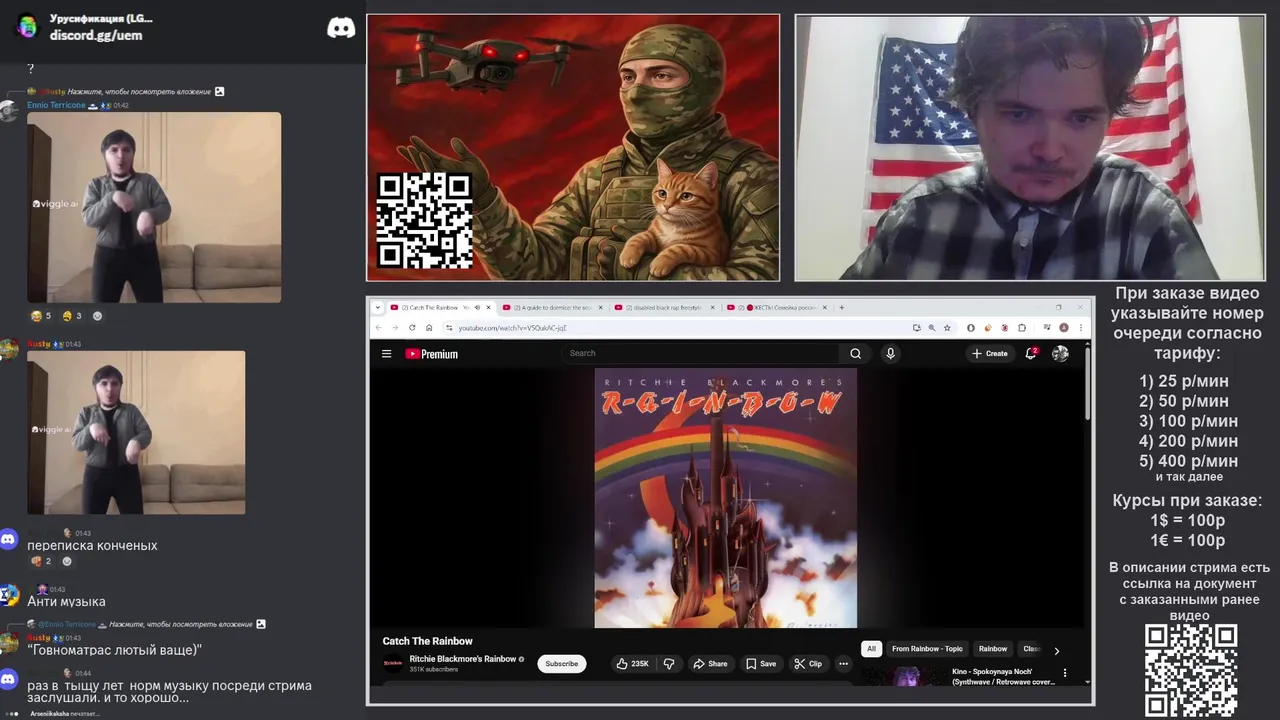1280x720 pixels.
Task: Click the browser address bar URL
Action: 513,328
